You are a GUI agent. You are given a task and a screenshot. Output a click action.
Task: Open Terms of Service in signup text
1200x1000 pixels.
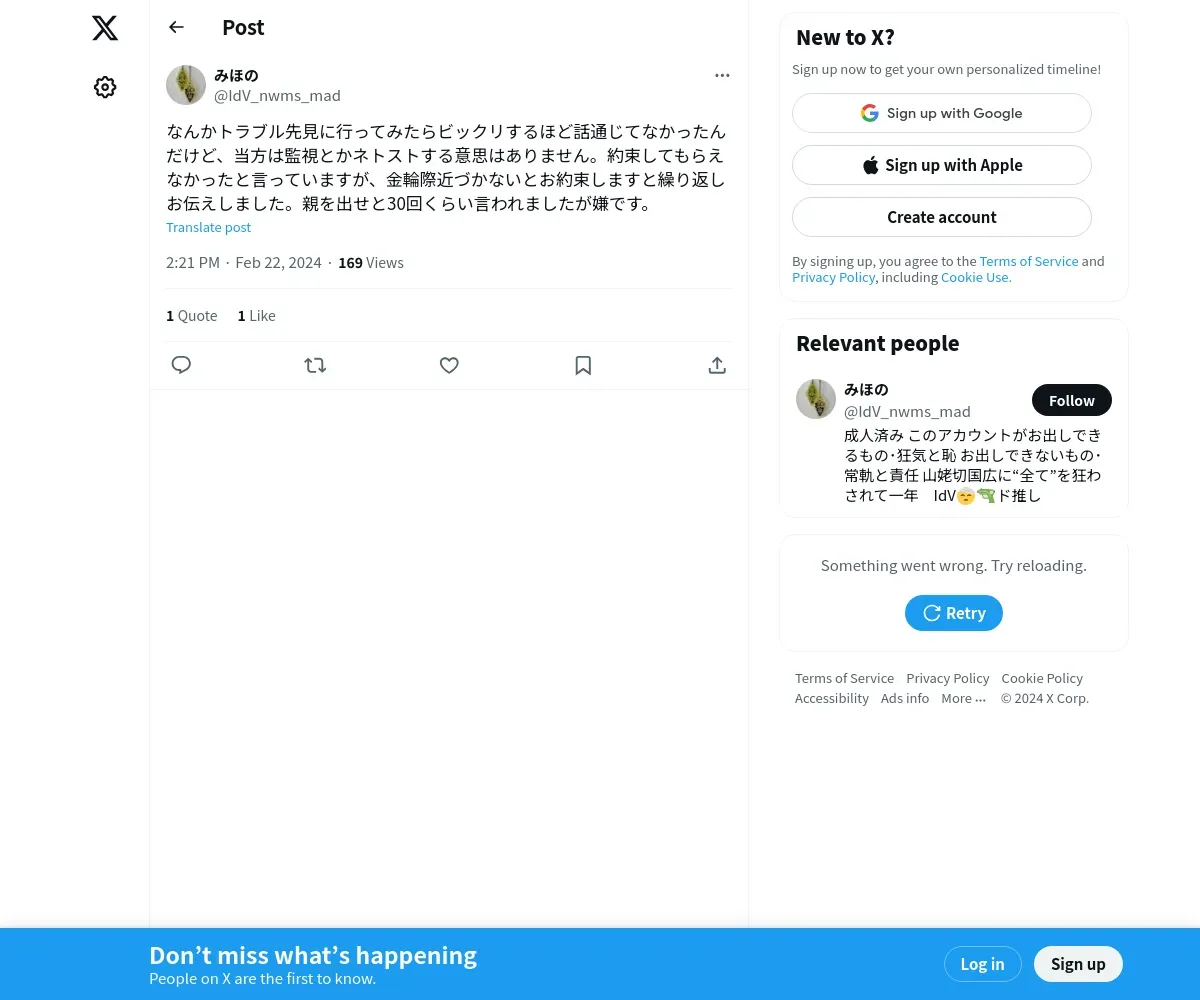1028,261
